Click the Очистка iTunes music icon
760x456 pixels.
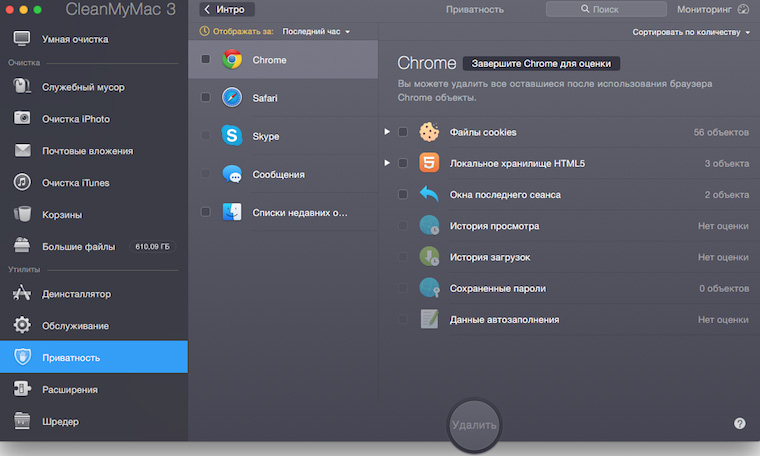(x=22, y=182)
